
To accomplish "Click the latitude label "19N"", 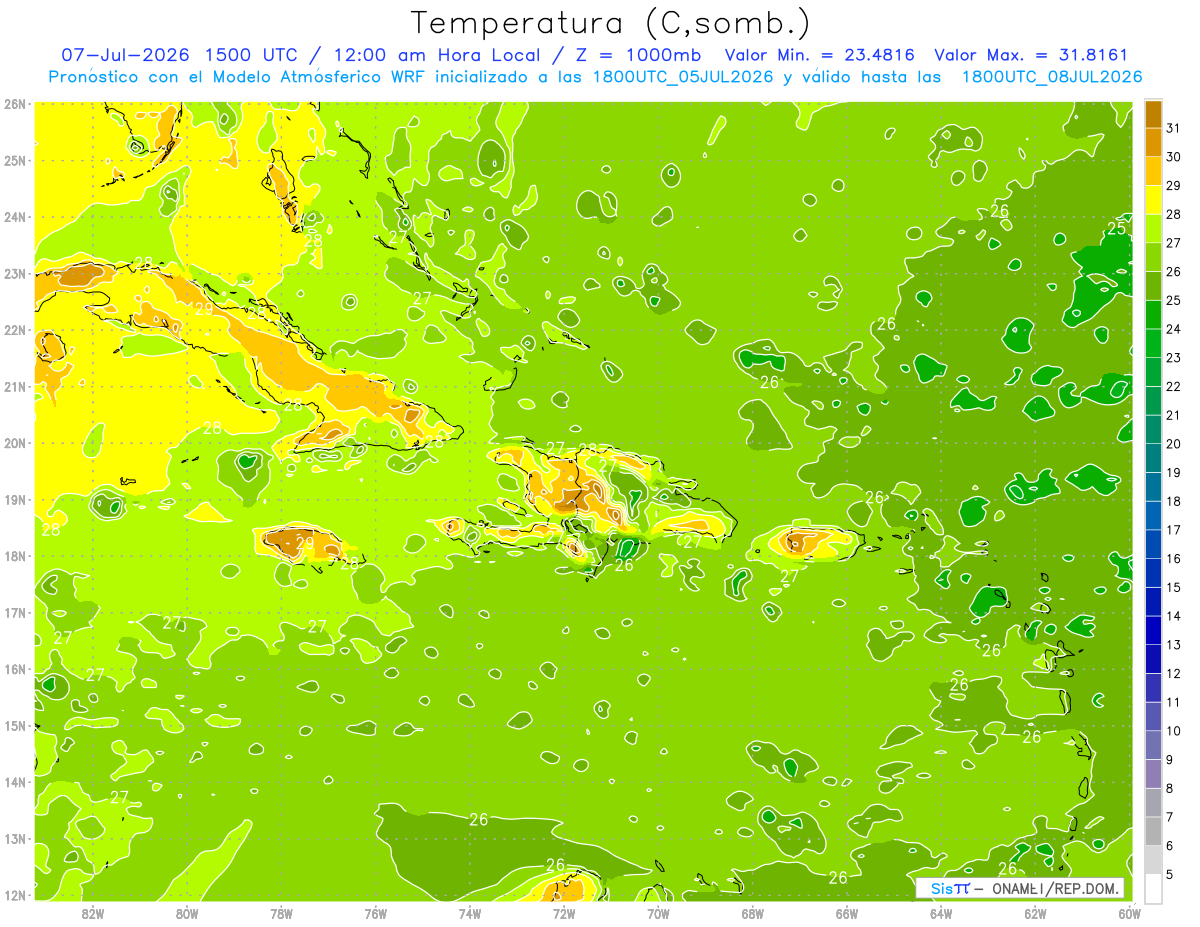I will (14, 499).
